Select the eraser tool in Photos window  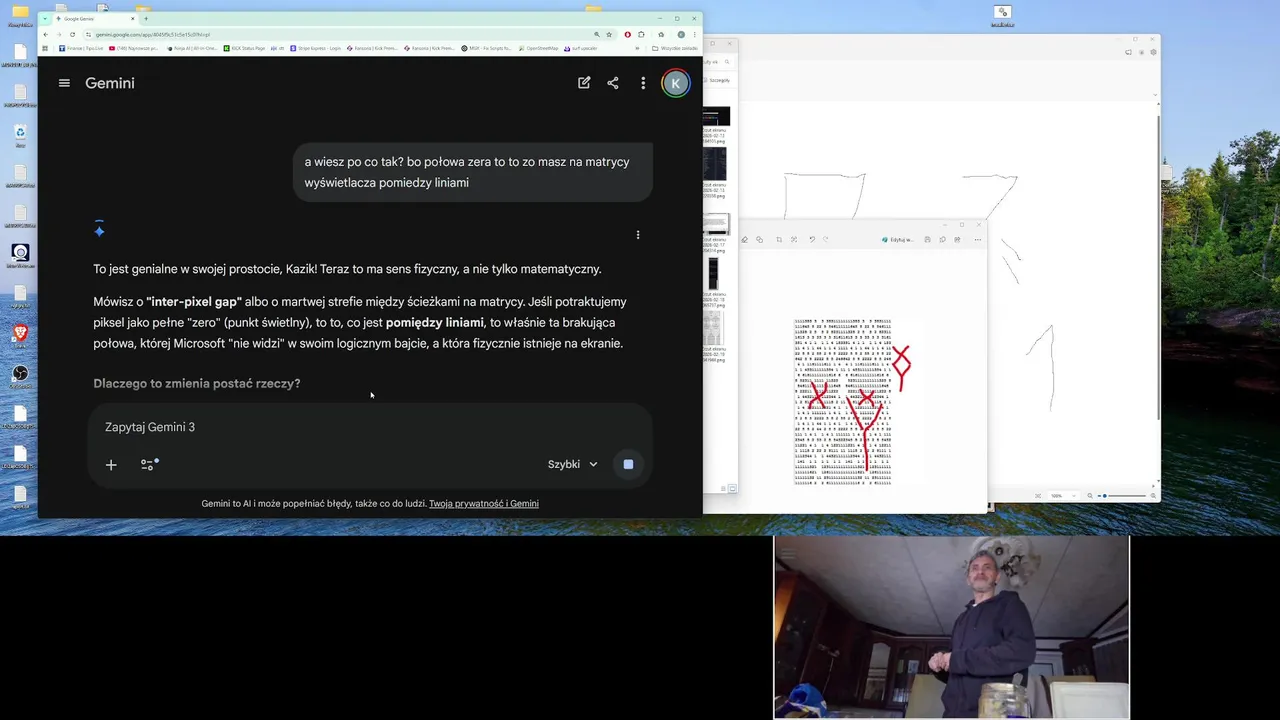(x=744, y=239)
